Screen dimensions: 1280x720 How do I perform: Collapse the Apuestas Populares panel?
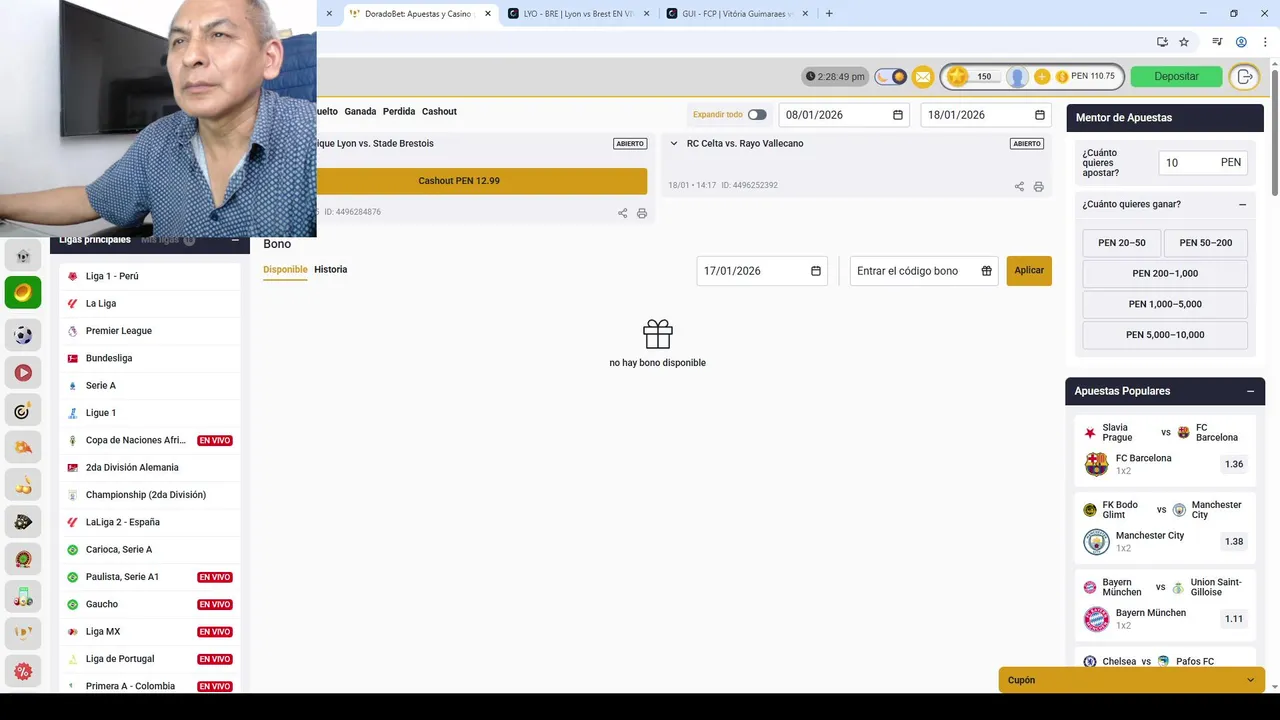[1250, 391]
